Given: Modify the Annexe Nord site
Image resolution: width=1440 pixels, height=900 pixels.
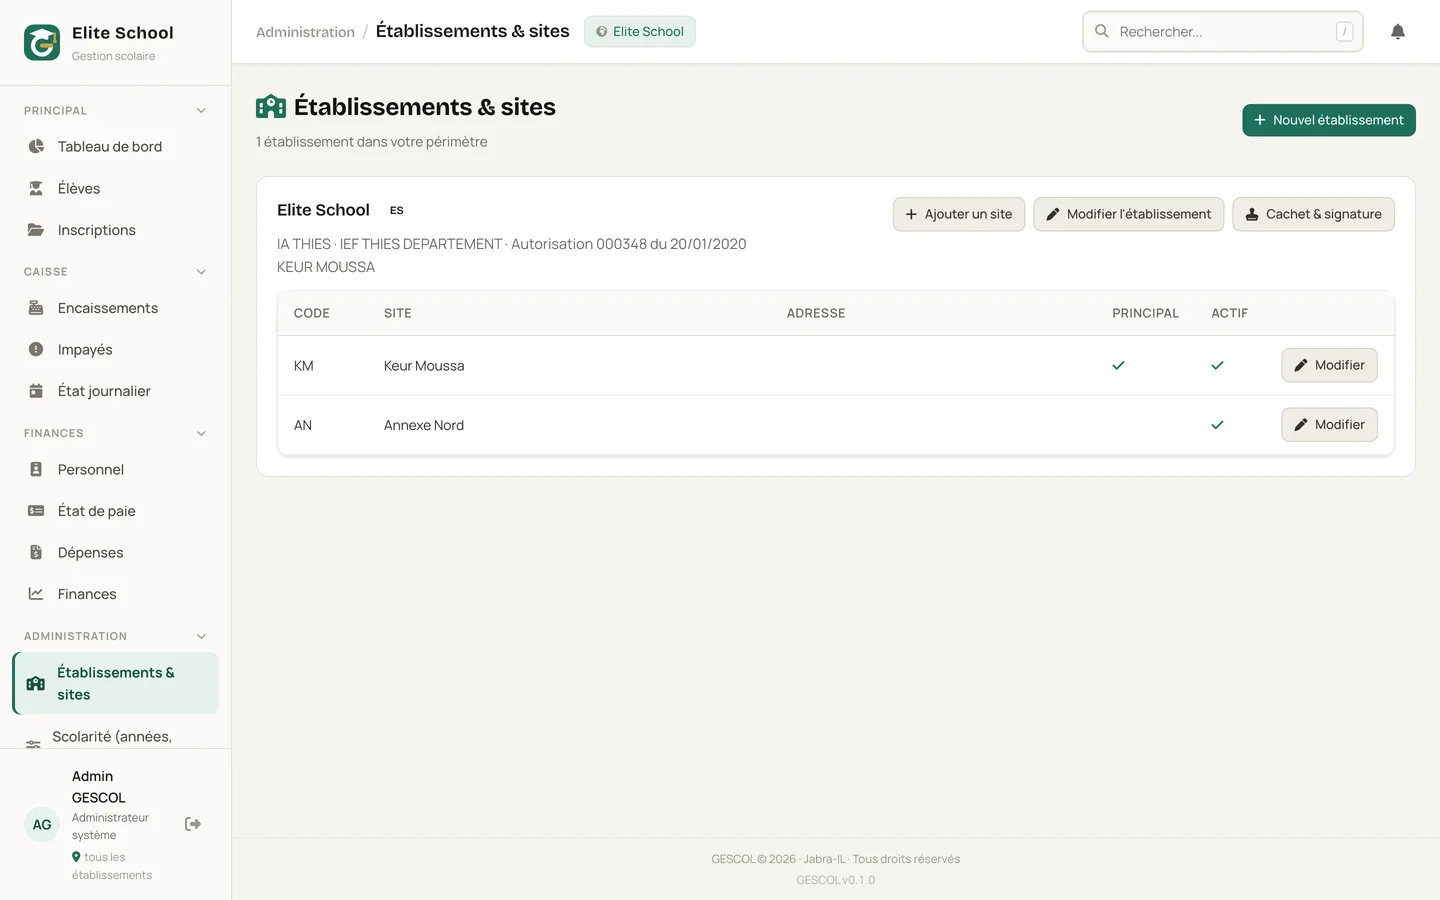Looking at the screenshot, I should pos(1330,425).
